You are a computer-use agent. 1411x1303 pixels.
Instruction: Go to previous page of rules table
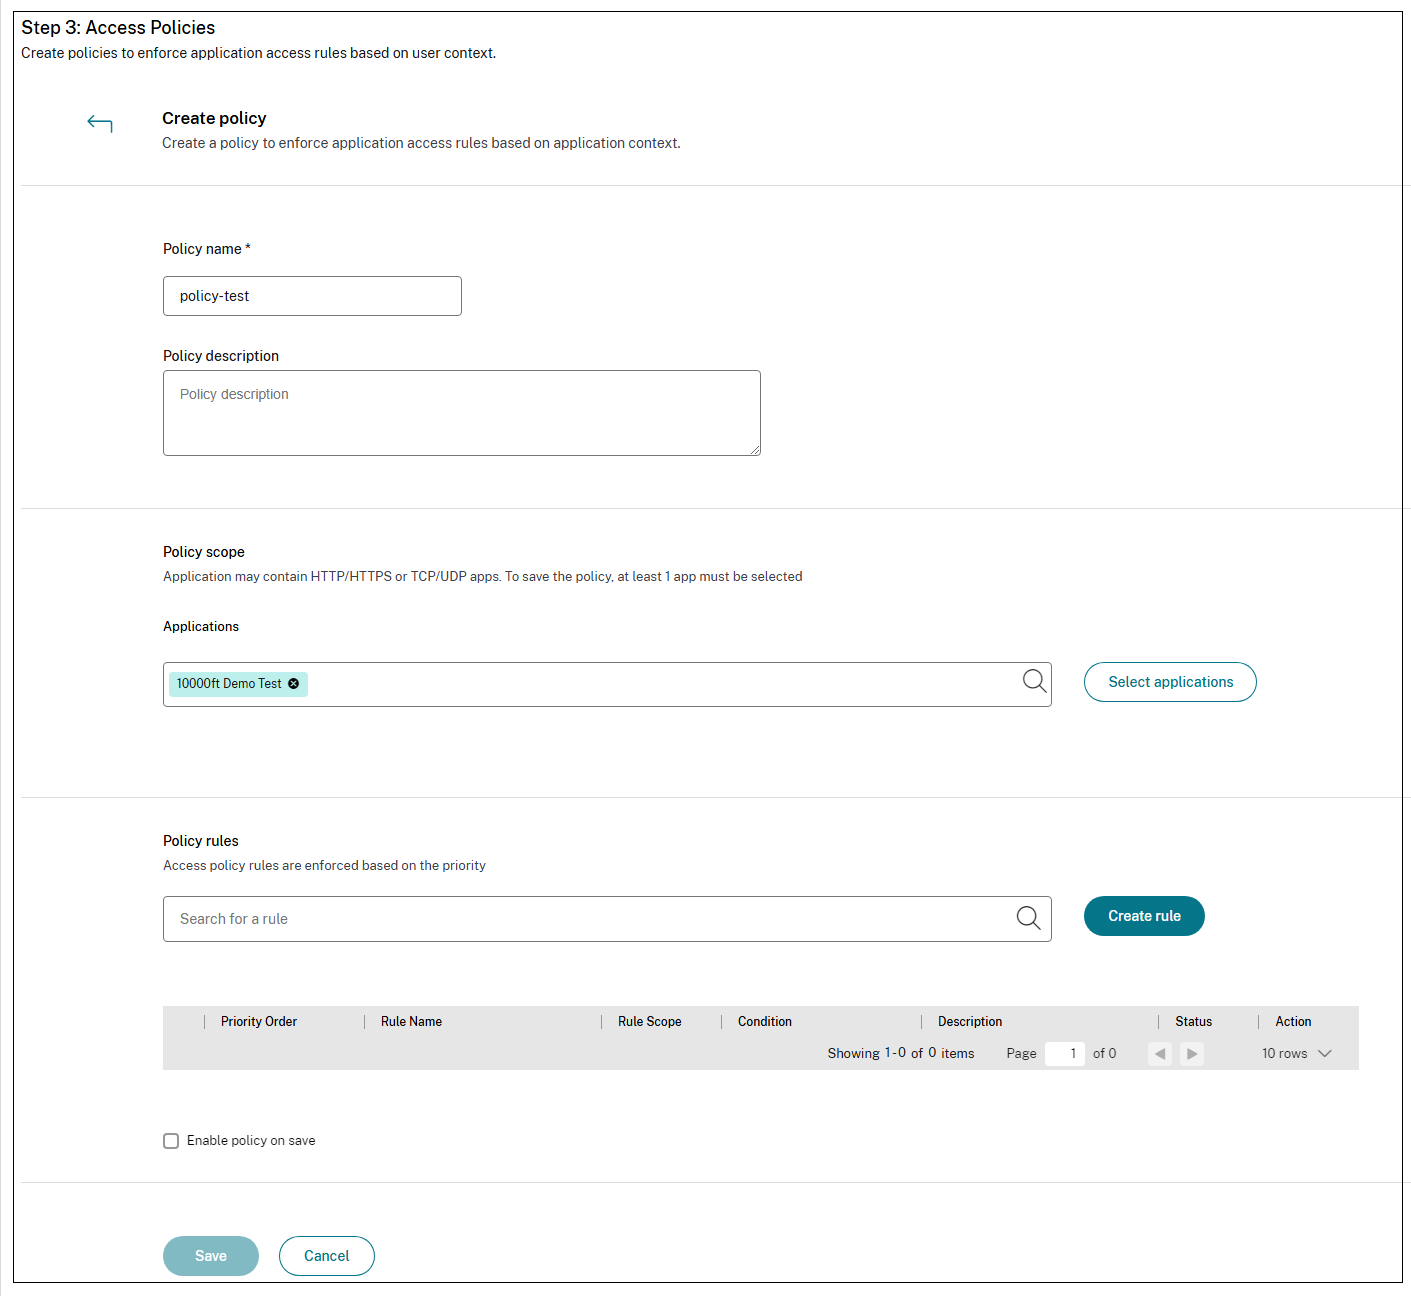tap(1160, 1054)
